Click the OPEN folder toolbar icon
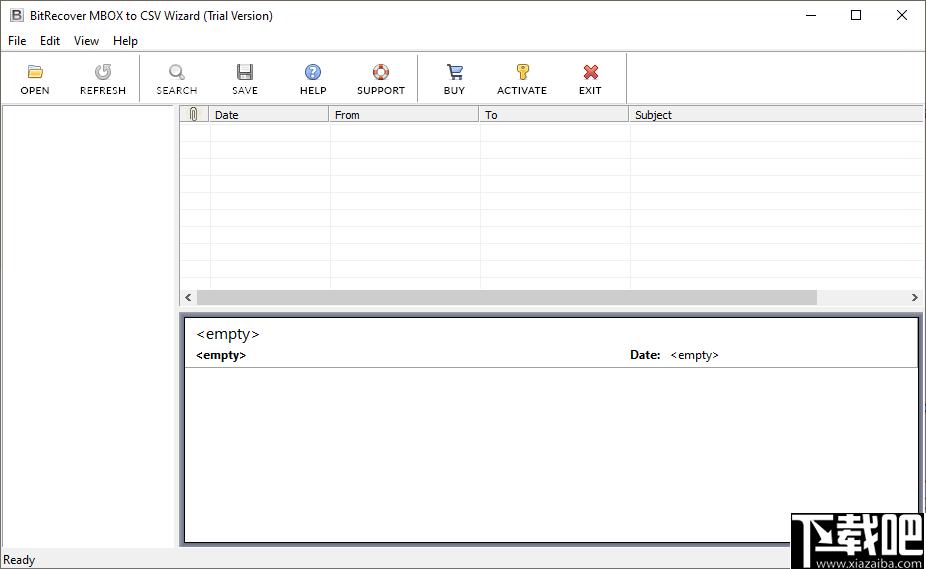The image size is (926, 569). [x=35, y=72]
